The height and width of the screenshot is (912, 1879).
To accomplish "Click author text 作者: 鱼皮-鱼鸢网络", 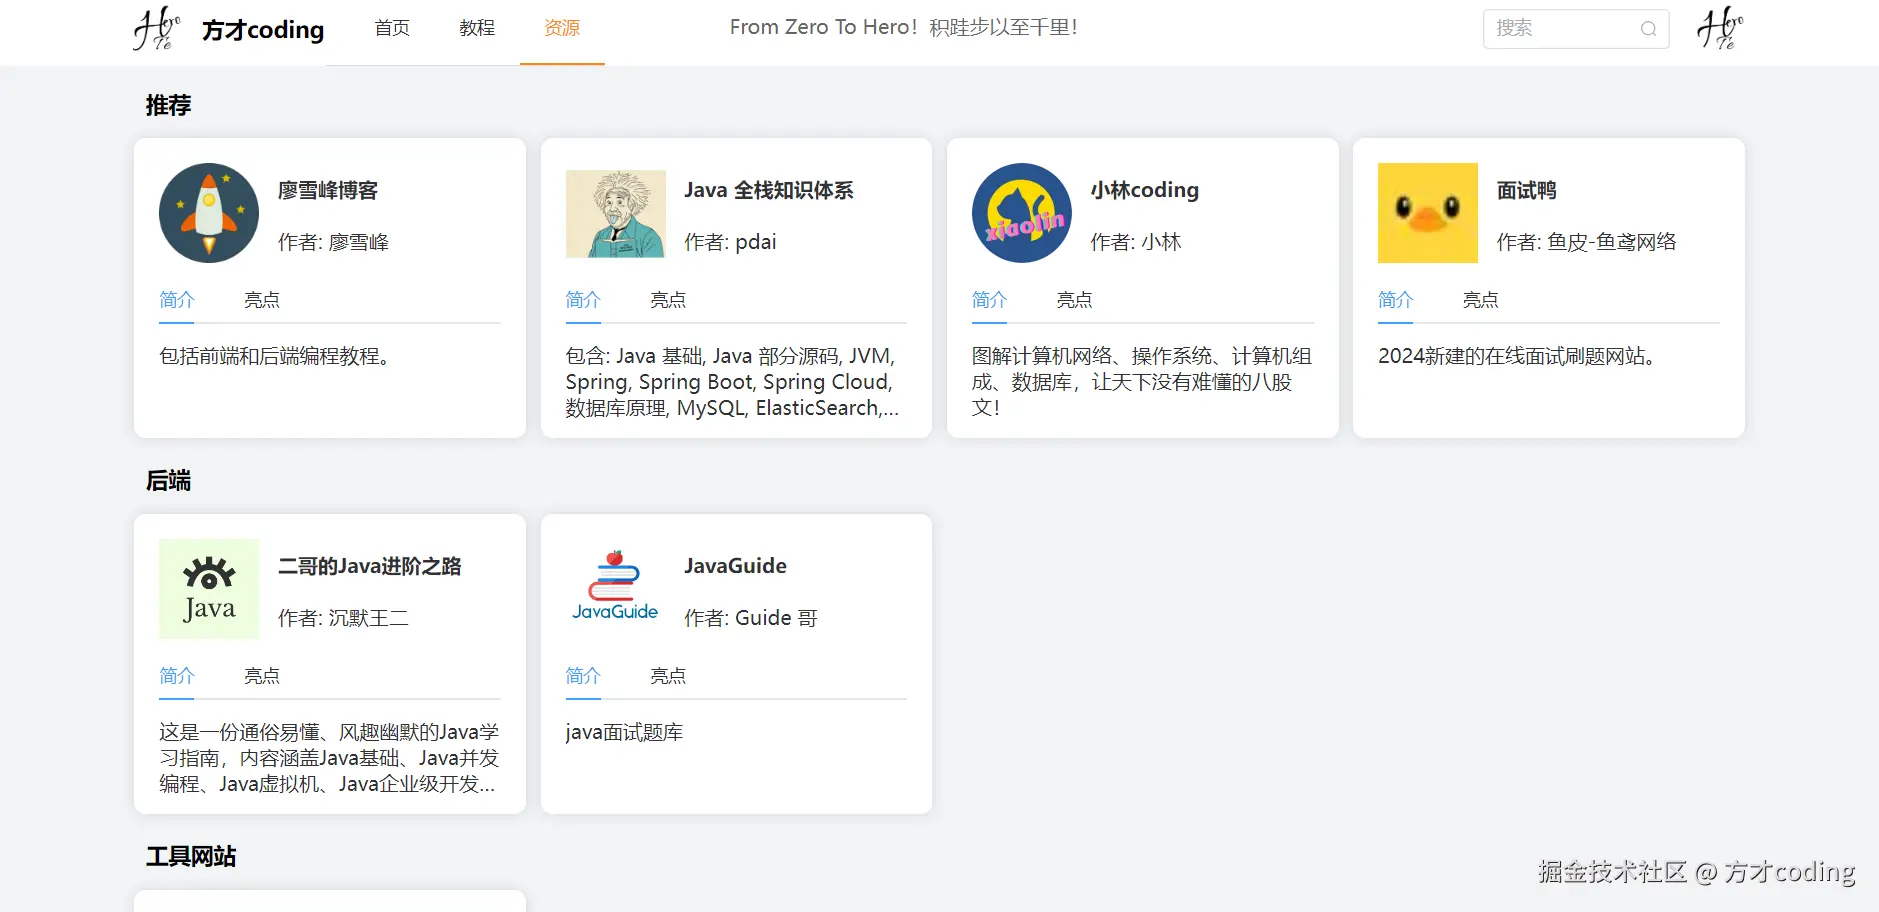I will point(1587,242).
